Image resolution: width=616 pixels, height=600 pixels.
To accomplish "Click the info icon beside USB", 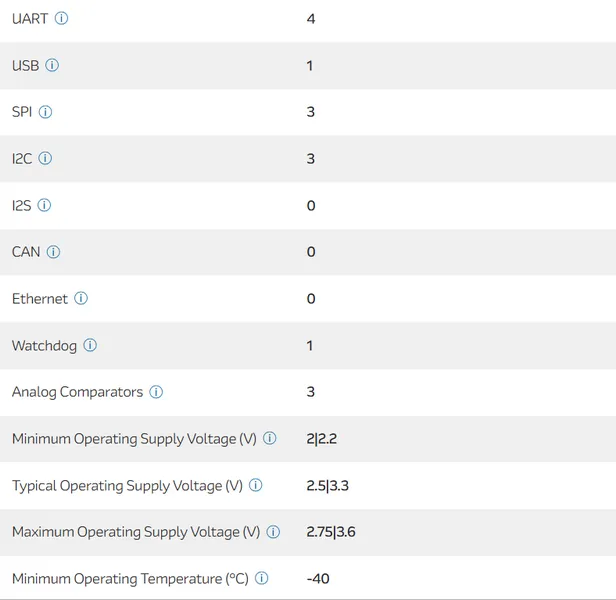I will point(52,65).
